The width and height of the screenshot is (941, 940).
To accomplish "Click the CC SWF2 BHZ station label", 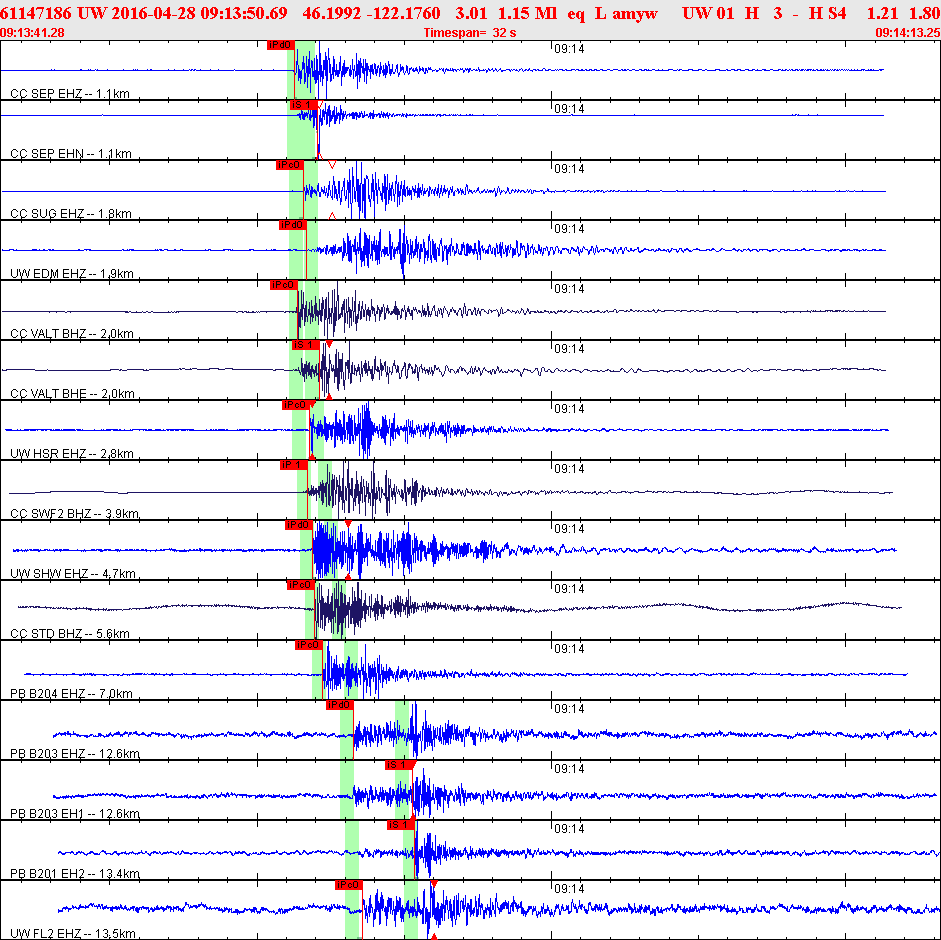I will 74,514.
